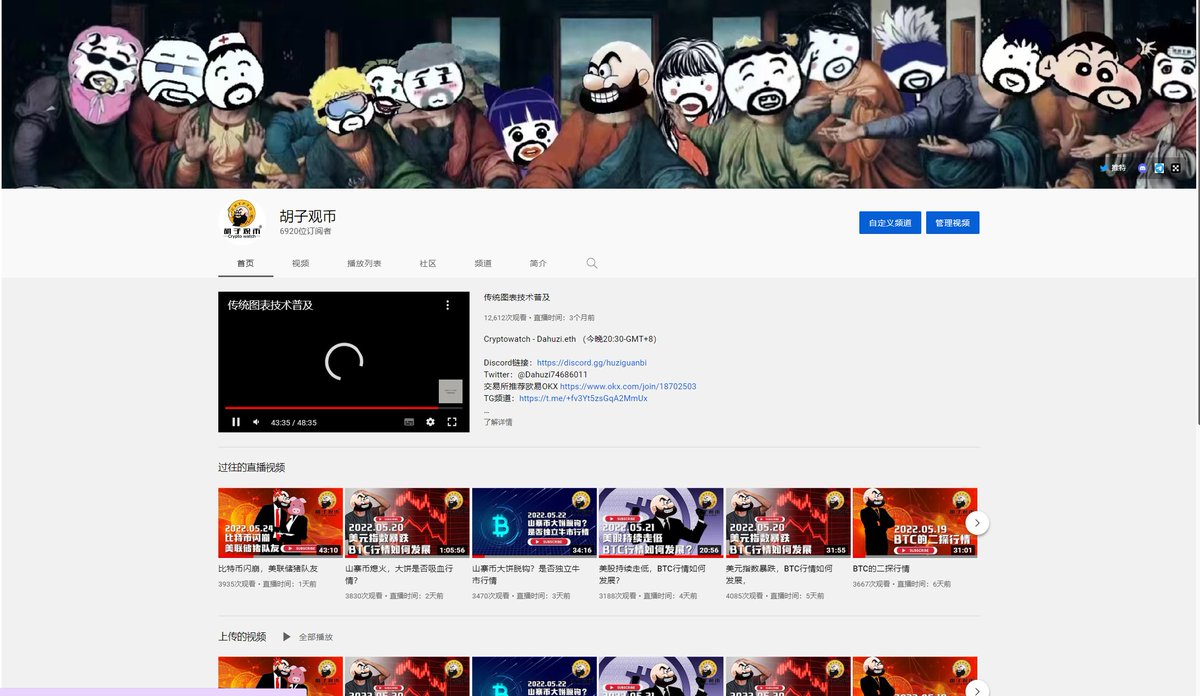Show next past live streams arrow
The width and height of the screenshot is (1200, 696).
point(978,522)
